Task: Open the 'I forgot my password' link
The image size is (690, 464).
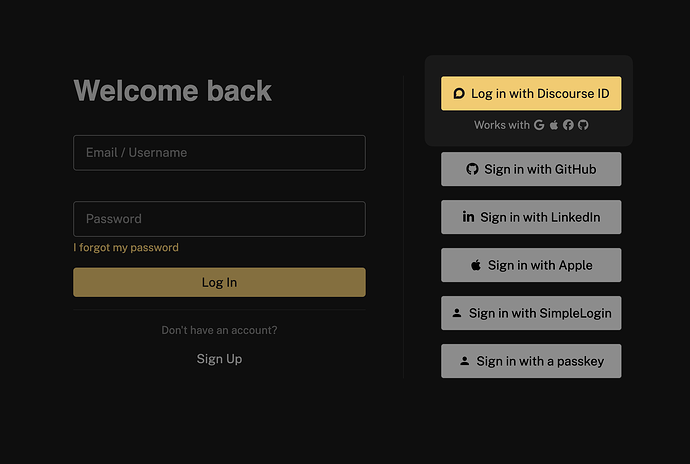Action: pos(126,248)
